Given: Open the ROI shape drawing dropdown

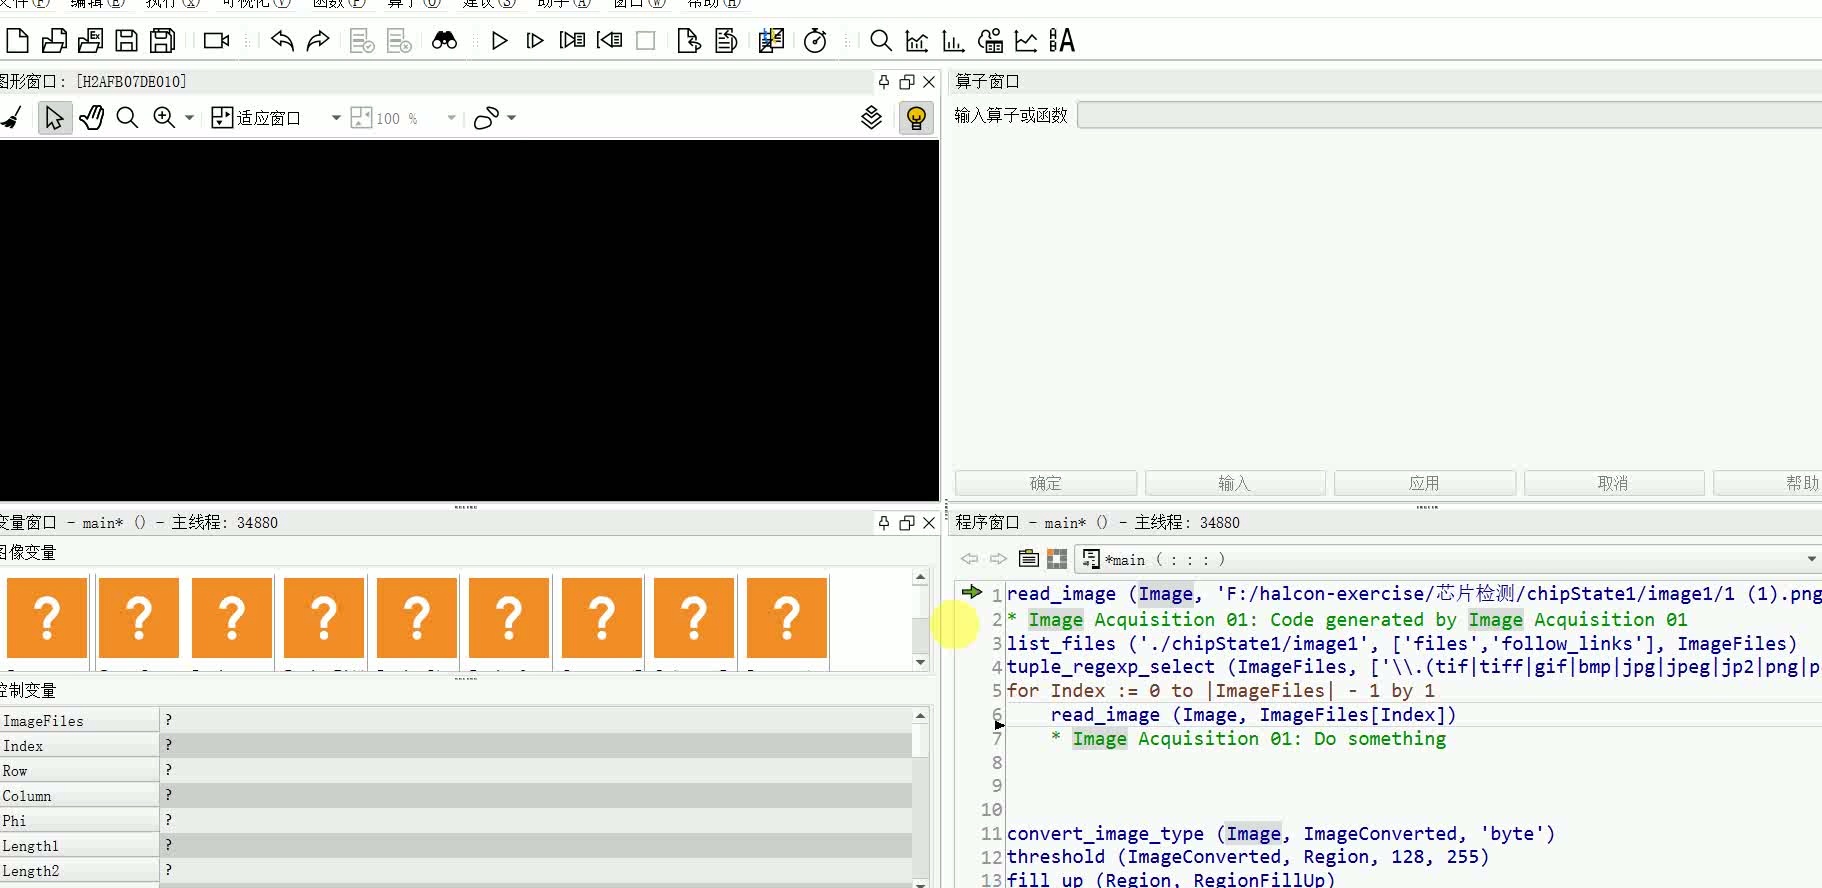Looking at the screenshot, I should click(512, 118).
